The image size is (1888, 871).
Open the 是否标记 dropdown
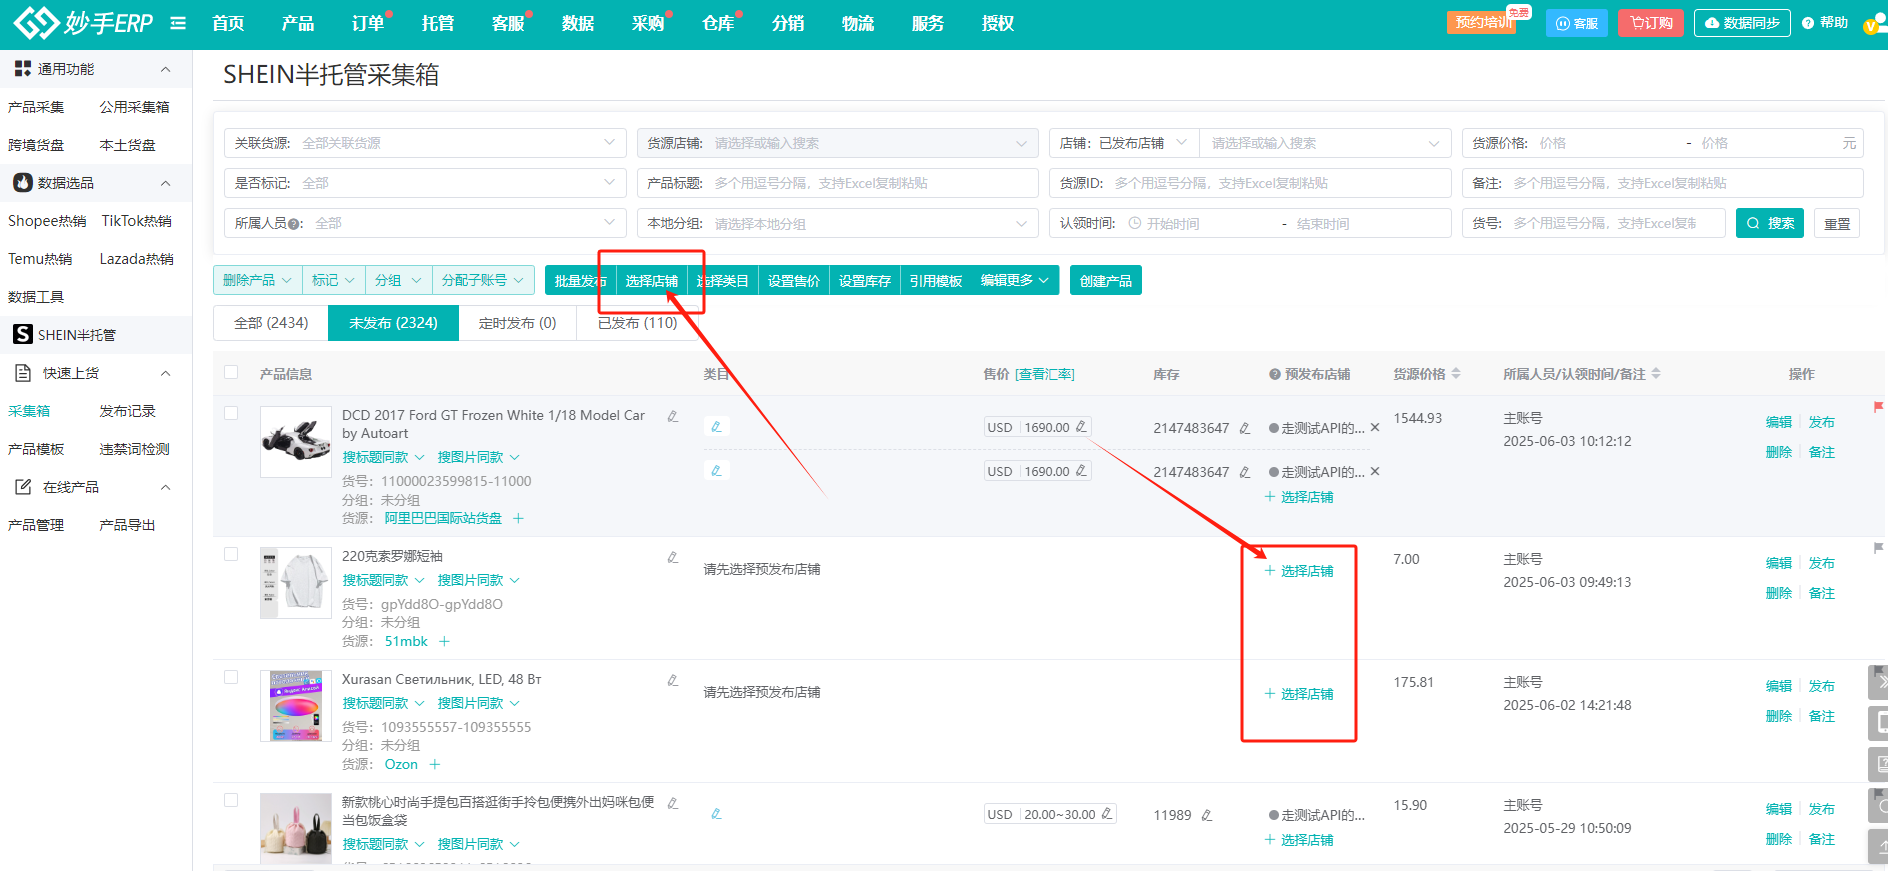425,183
